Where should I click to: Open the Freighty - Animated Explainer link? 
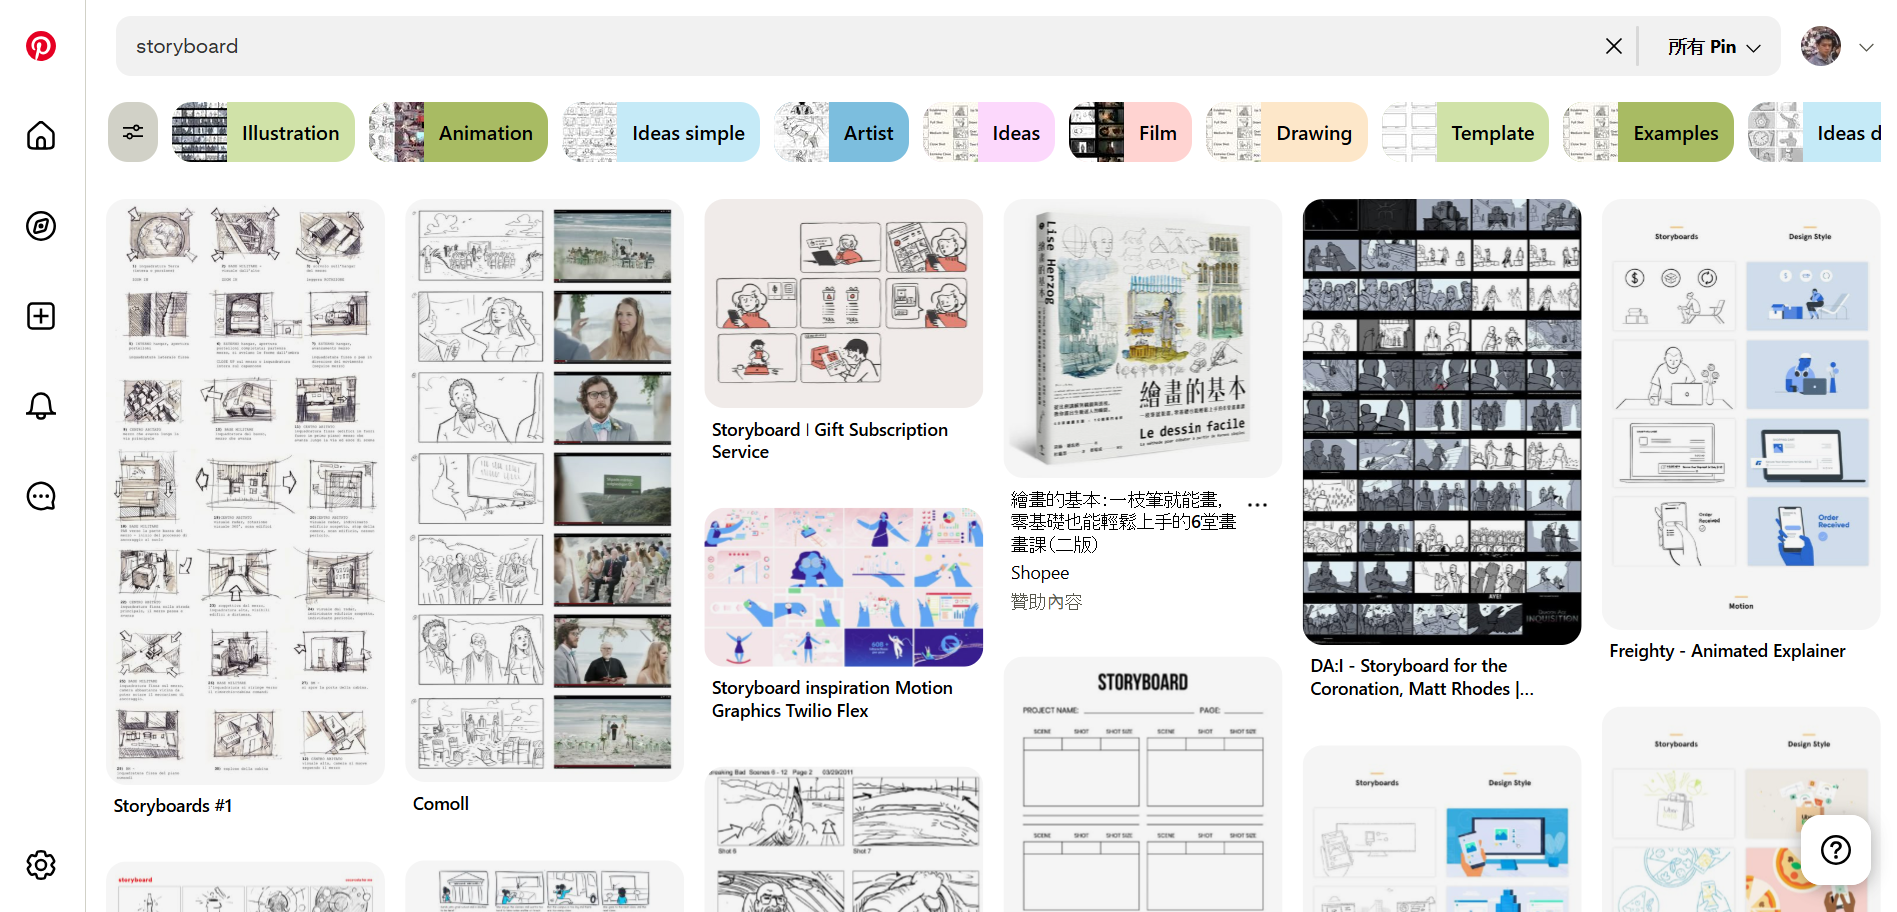tap(1727, 651)
